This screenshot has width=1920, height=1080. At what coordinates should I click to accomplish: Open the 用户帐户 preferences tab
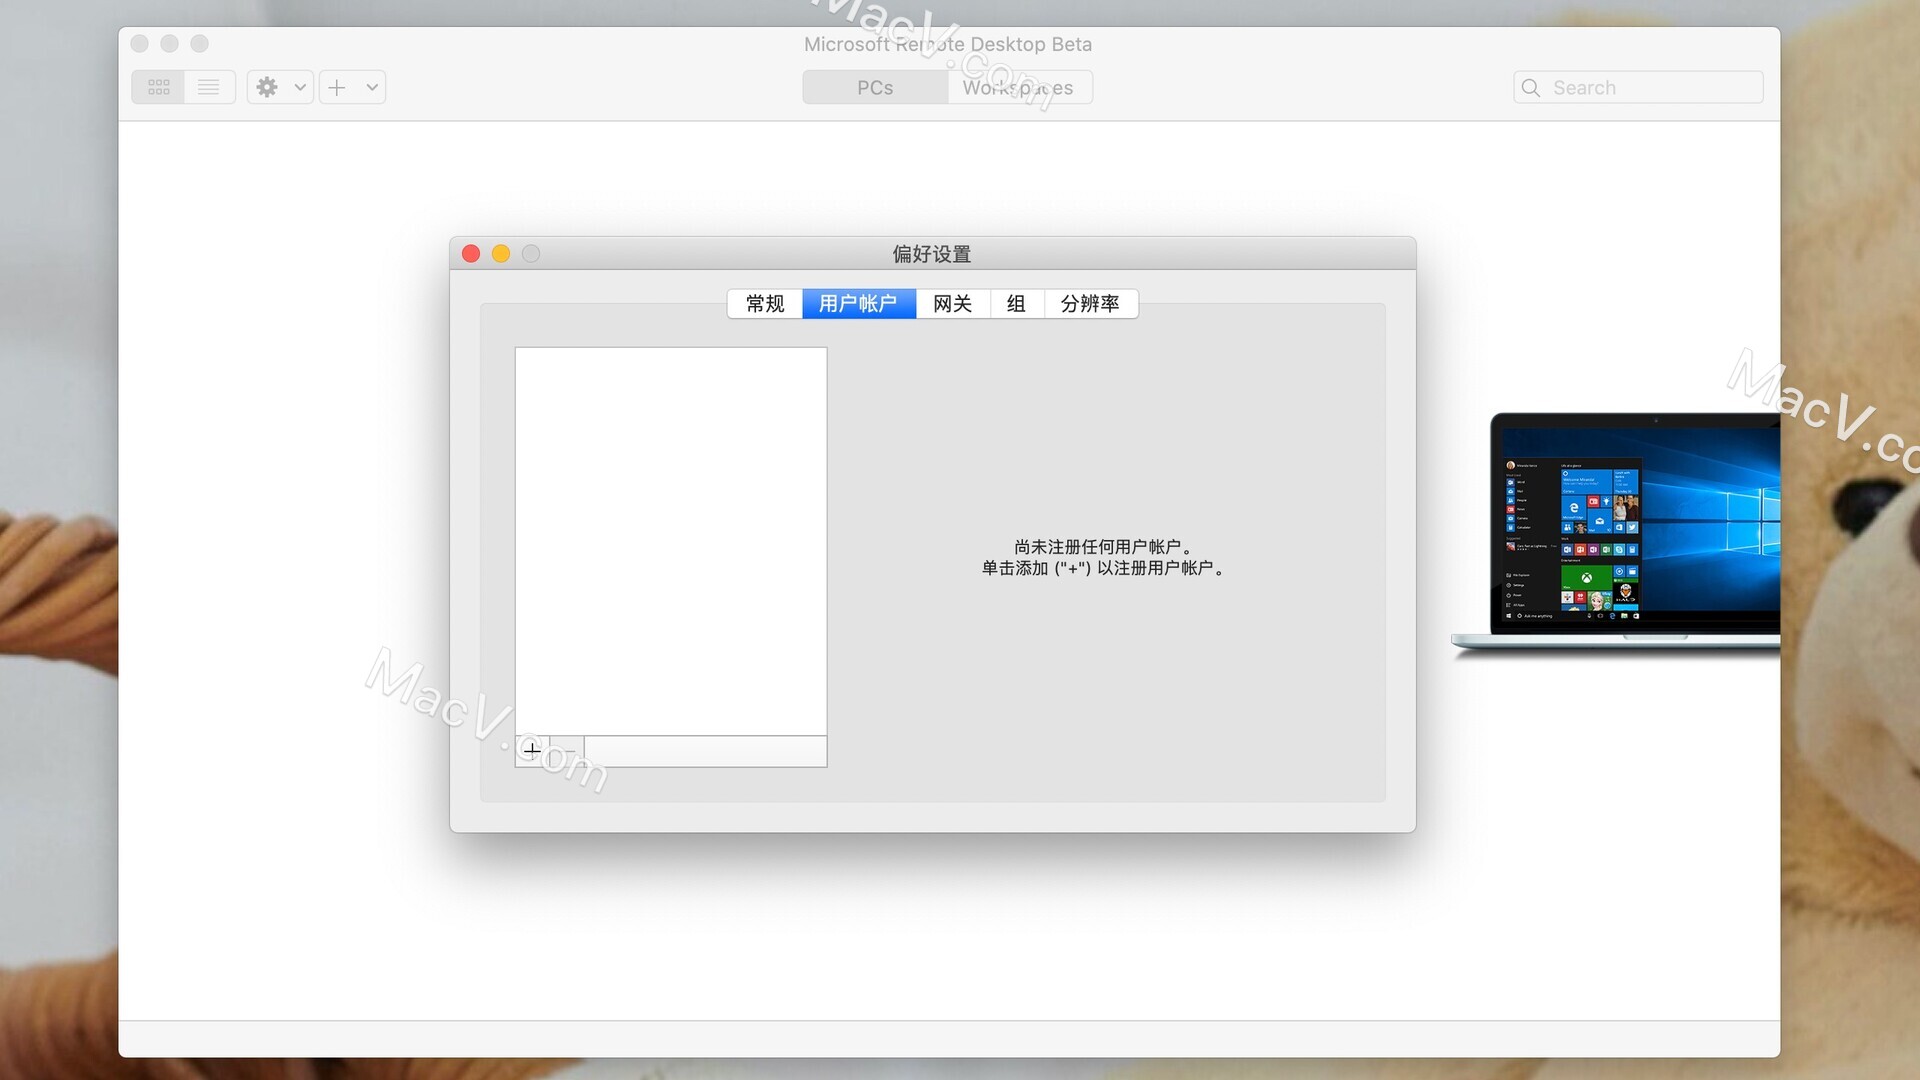[x=858, y=303]
